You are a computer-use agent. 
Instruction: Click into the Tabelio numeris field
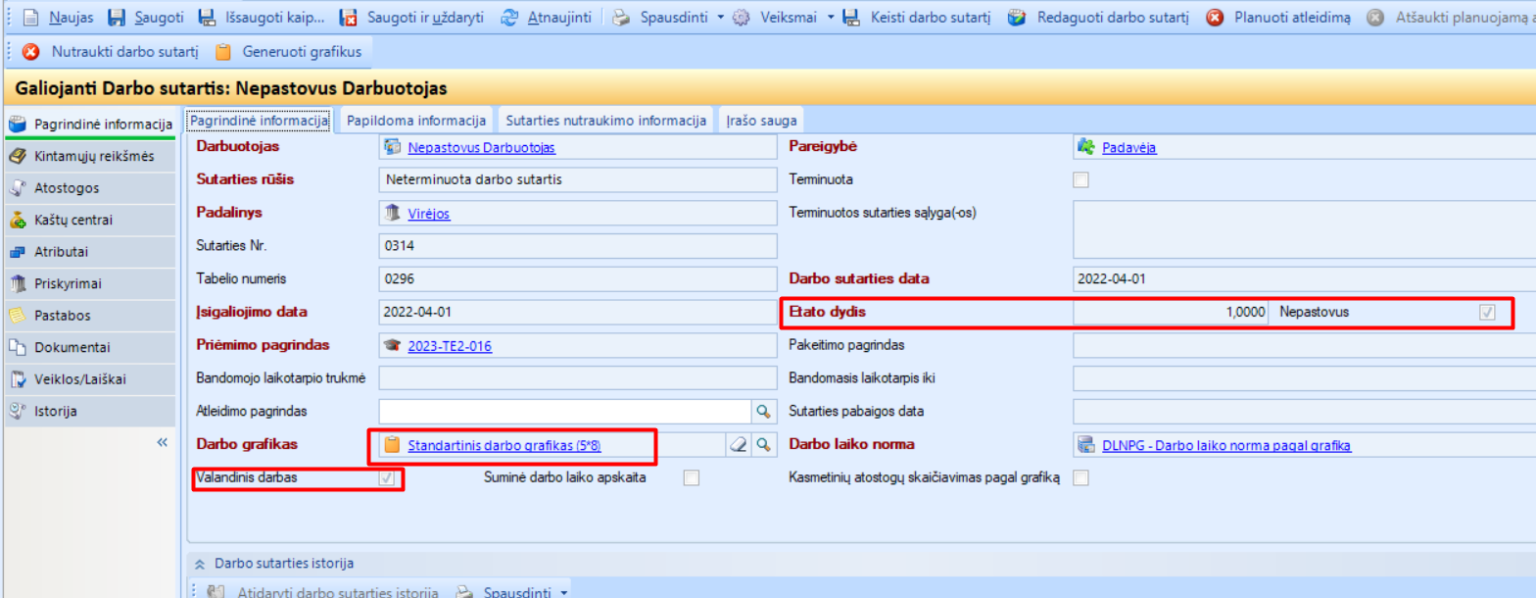click(x=578, y=279)
